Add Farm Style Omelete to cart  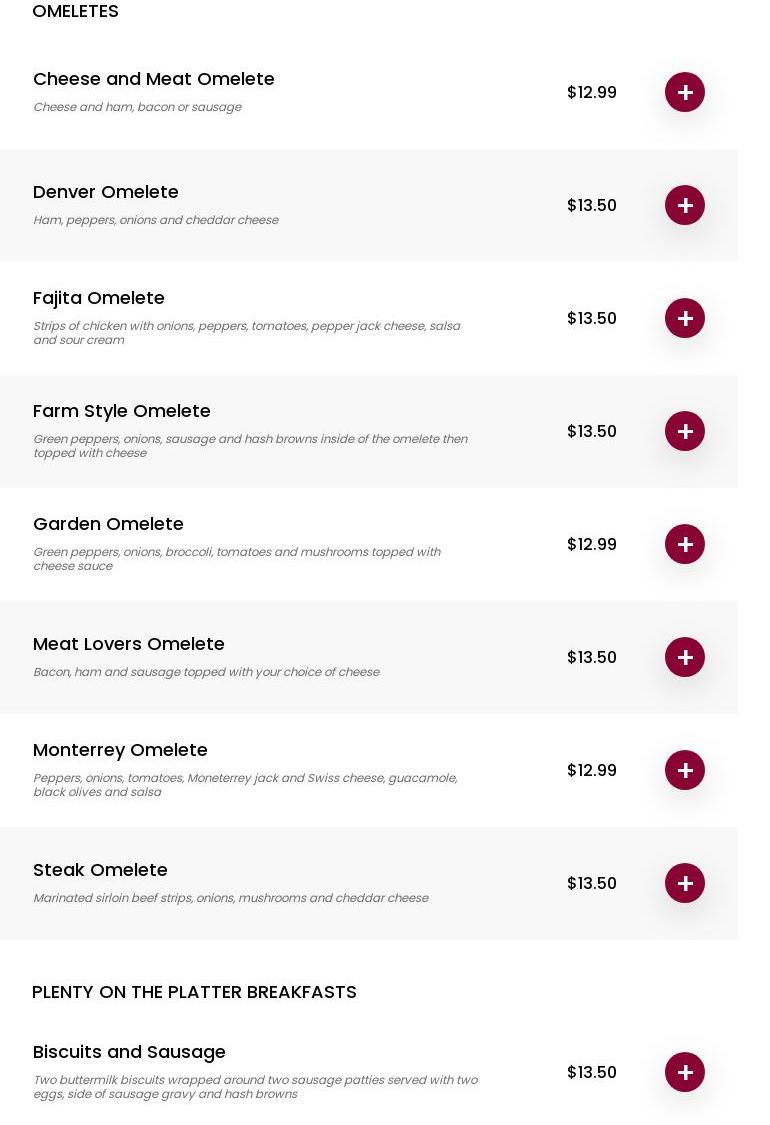pyautogui.click(x=685, y=431)
